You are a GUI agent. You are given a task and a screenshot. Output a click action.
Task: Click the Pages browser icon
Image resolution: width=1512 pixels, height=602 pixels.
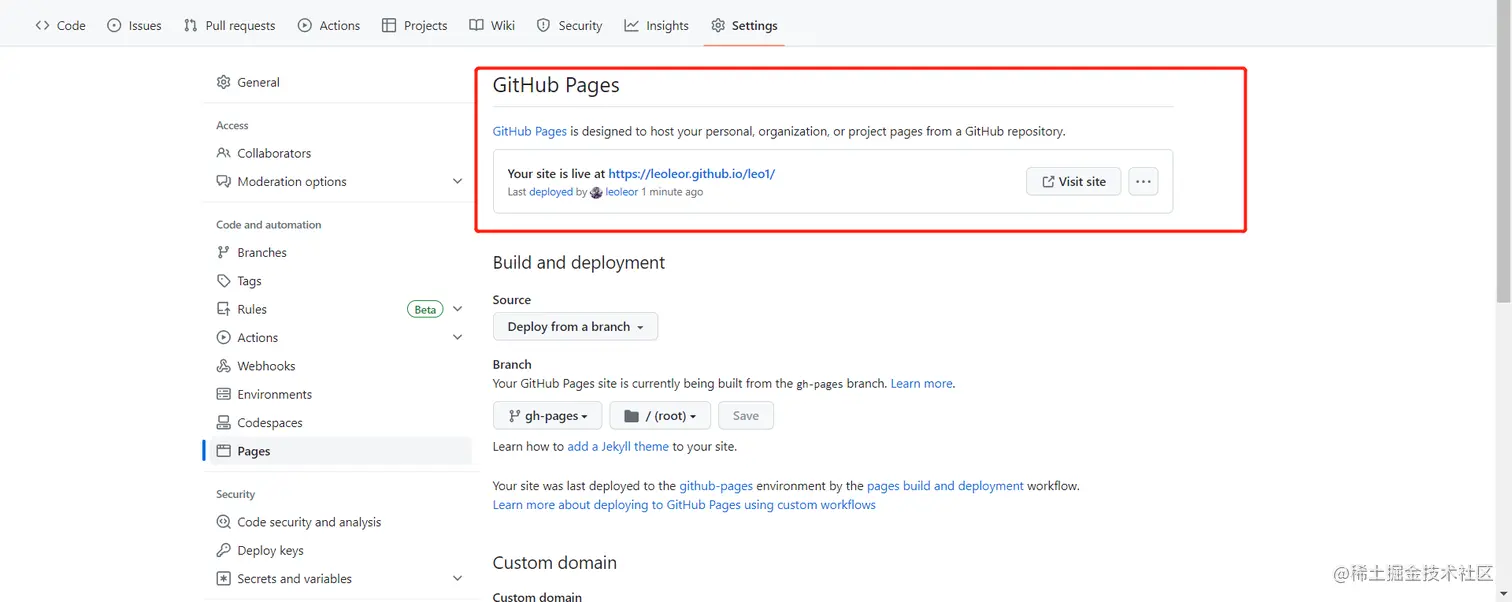click(224, 451)
